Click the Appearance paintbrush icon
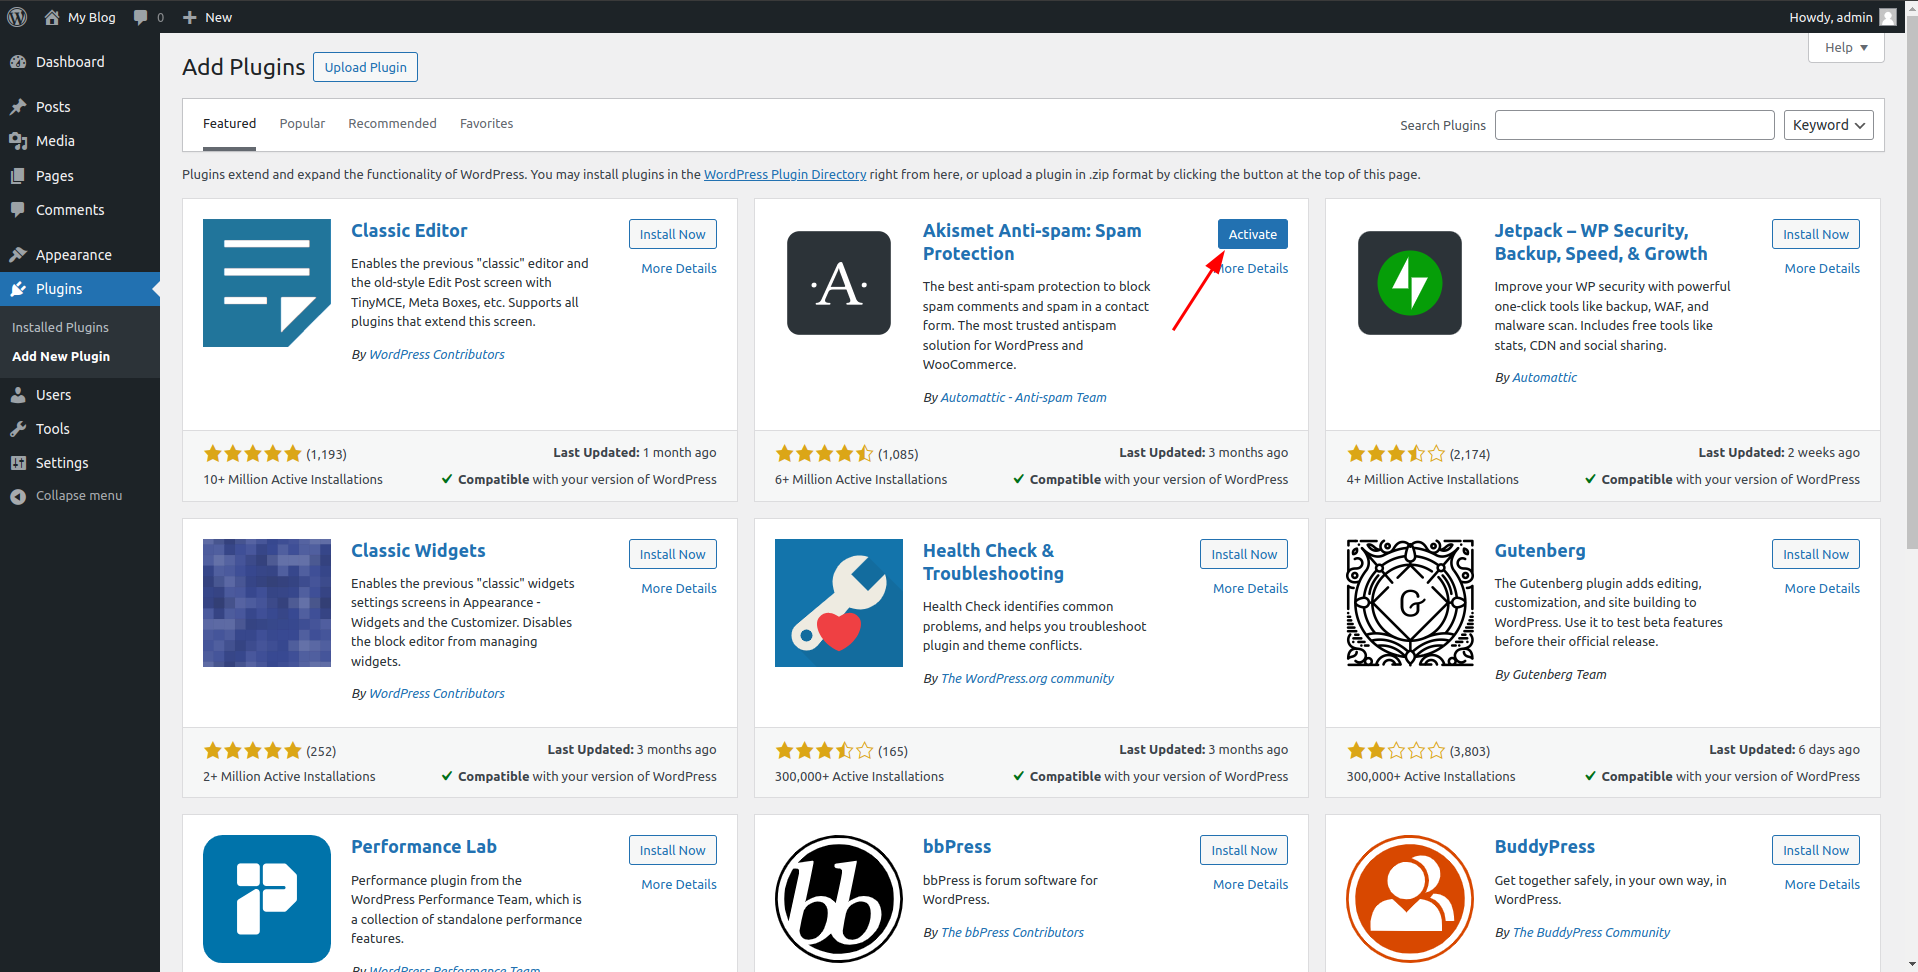This screenshot has height=972, width=1918. 18,255
